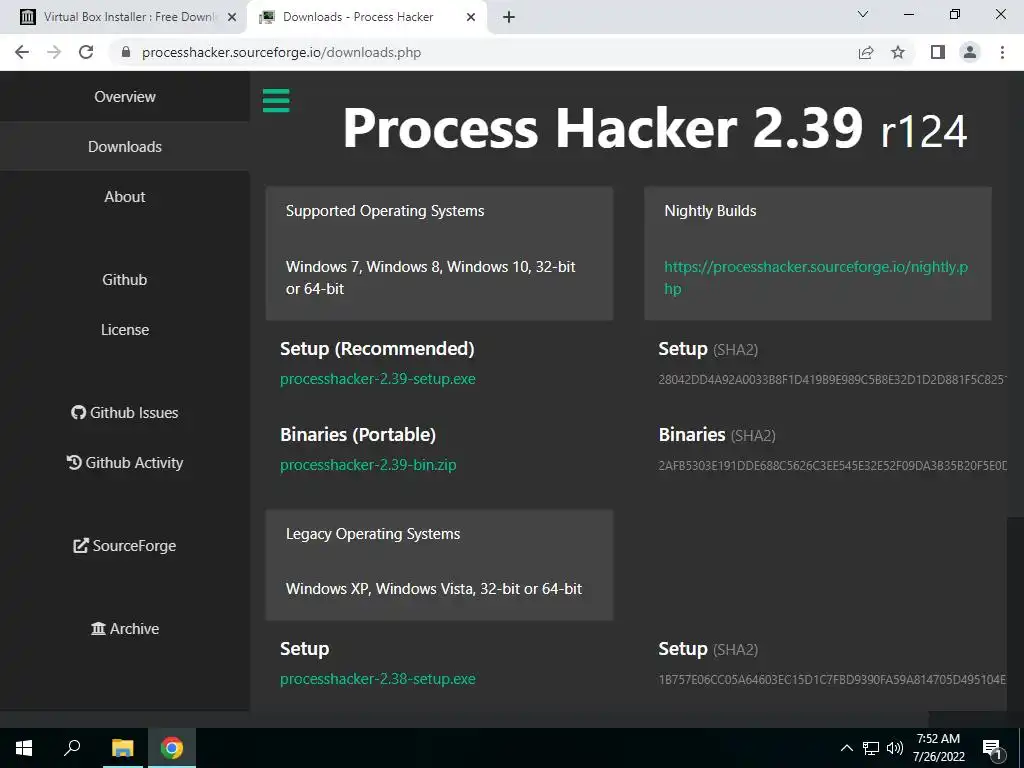Open Archive sidebar link

125,628
